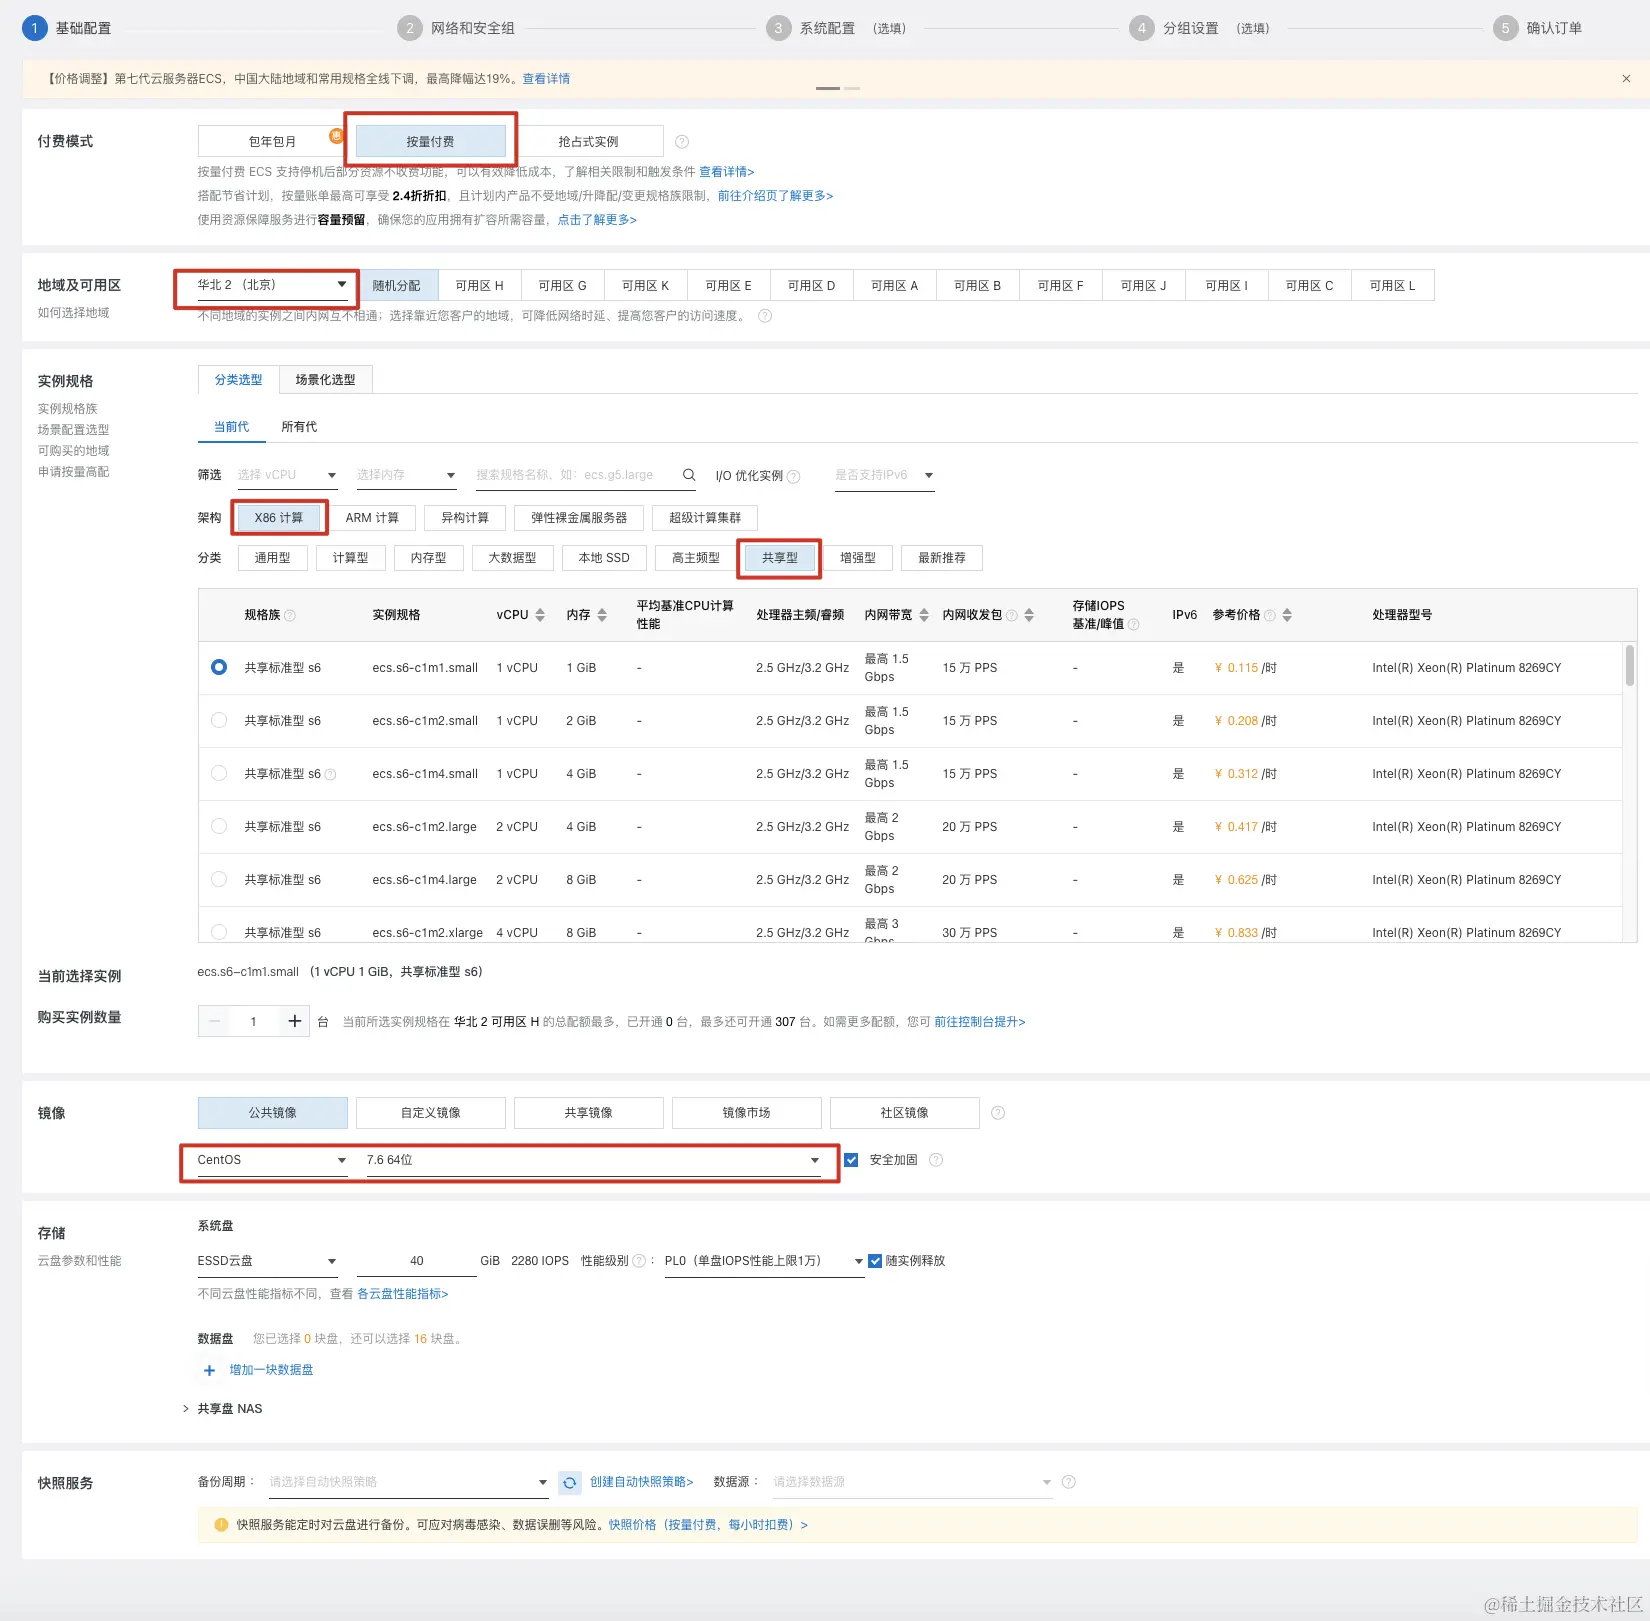This screenshot has height=1621, width=1650.
Task: Open the 创建自动快照策略 link
Action: pyautogui.click(x=641, y=1482)
